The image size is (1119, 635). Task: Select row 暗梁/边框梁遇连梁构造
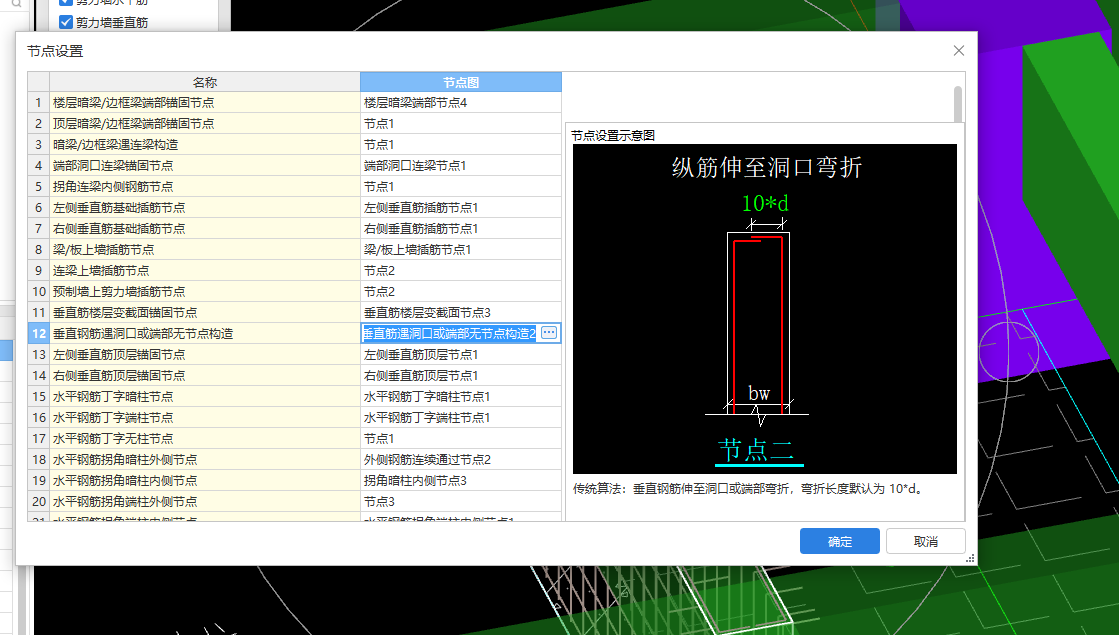pyautogui.click(x=205, y=145)
